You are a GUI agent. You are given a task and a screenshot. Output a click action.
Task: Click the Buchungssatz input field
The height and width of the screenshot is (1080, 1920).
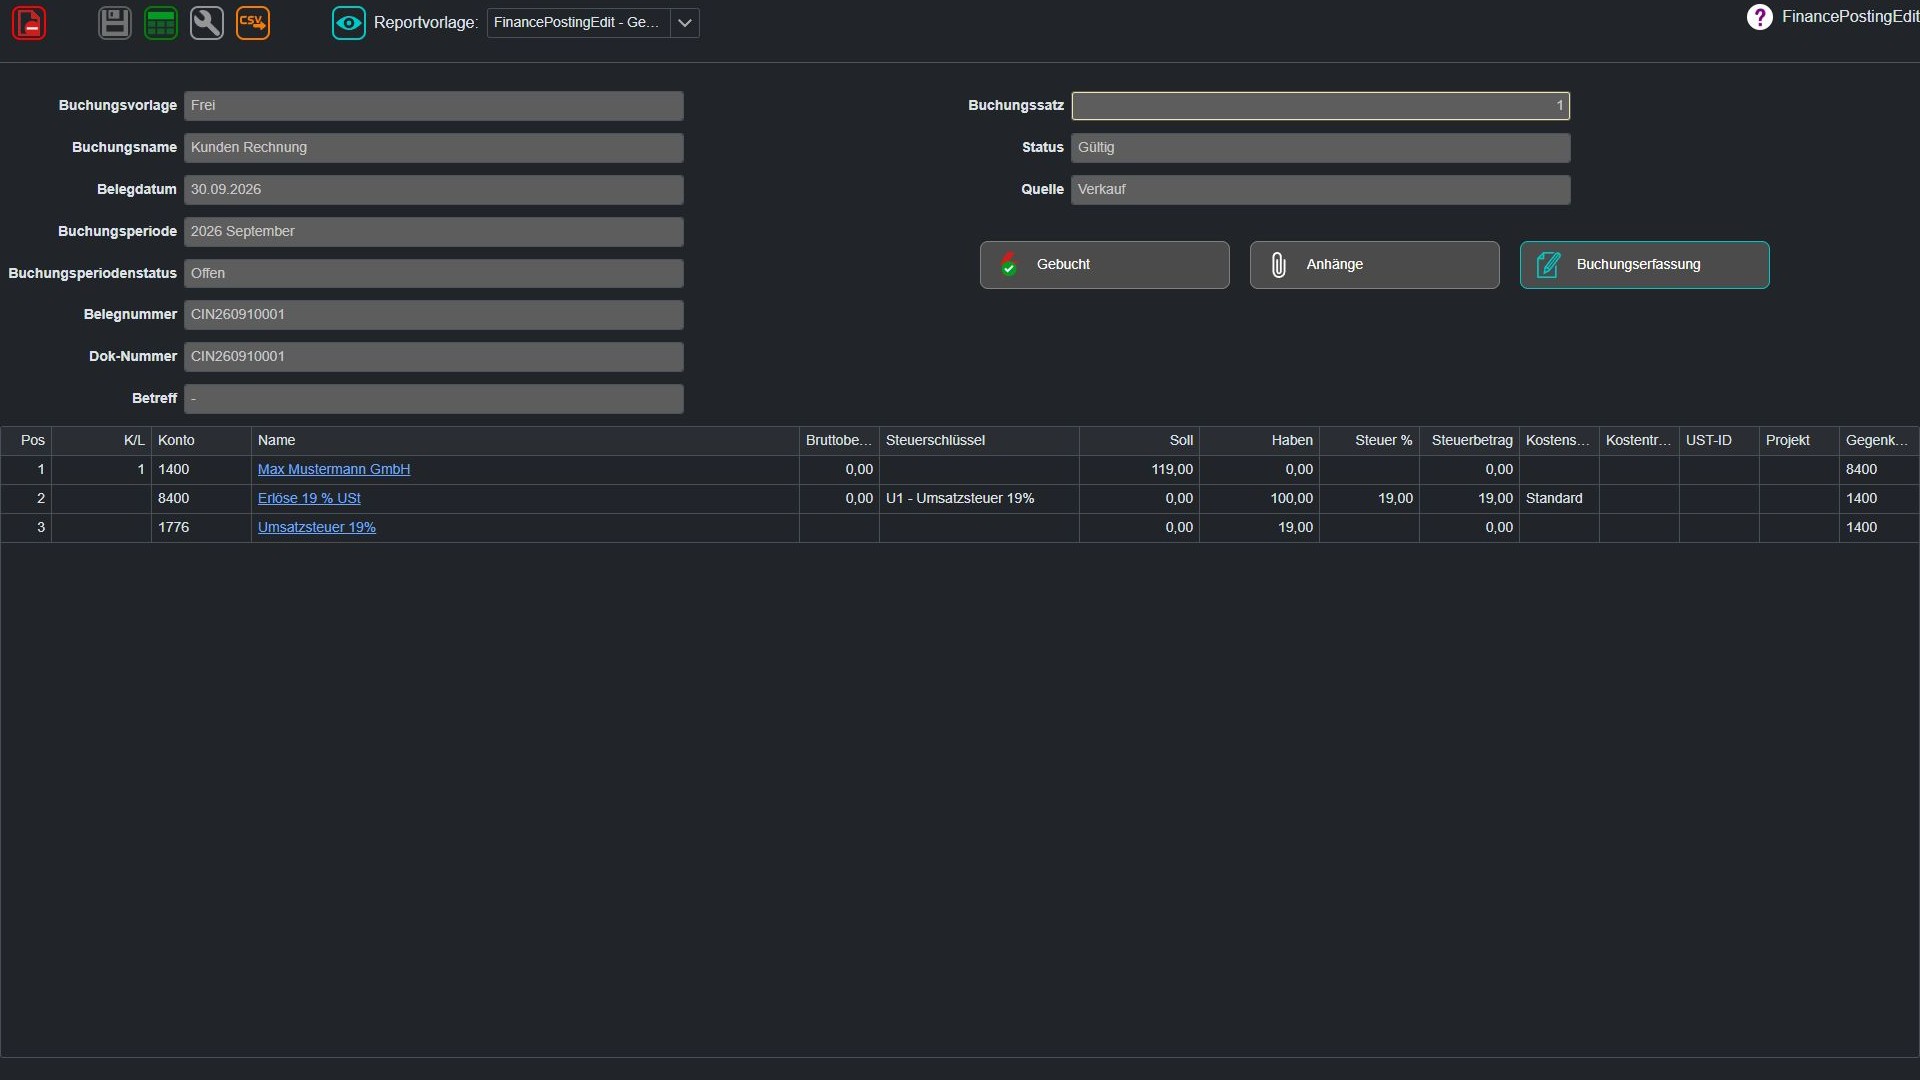tap(1321, 106)
